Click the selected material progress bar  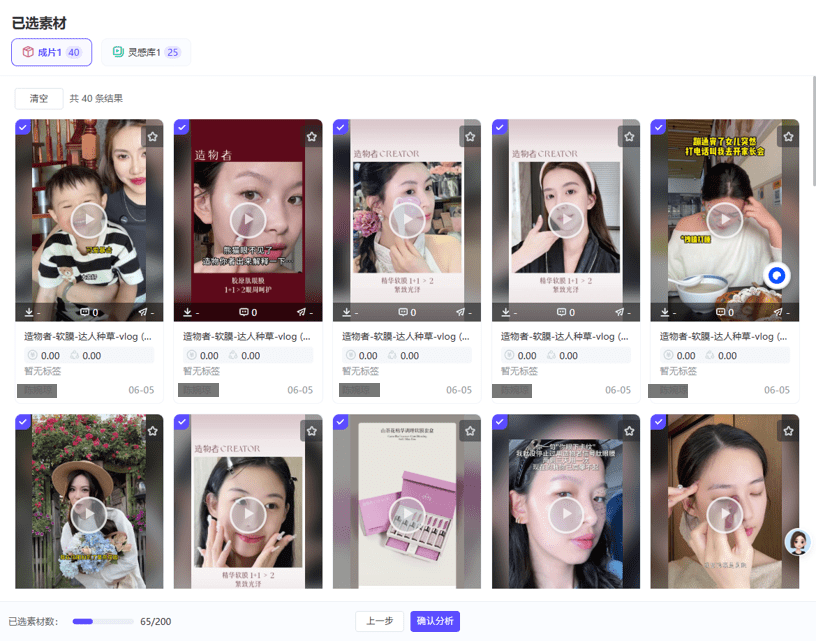102,621
